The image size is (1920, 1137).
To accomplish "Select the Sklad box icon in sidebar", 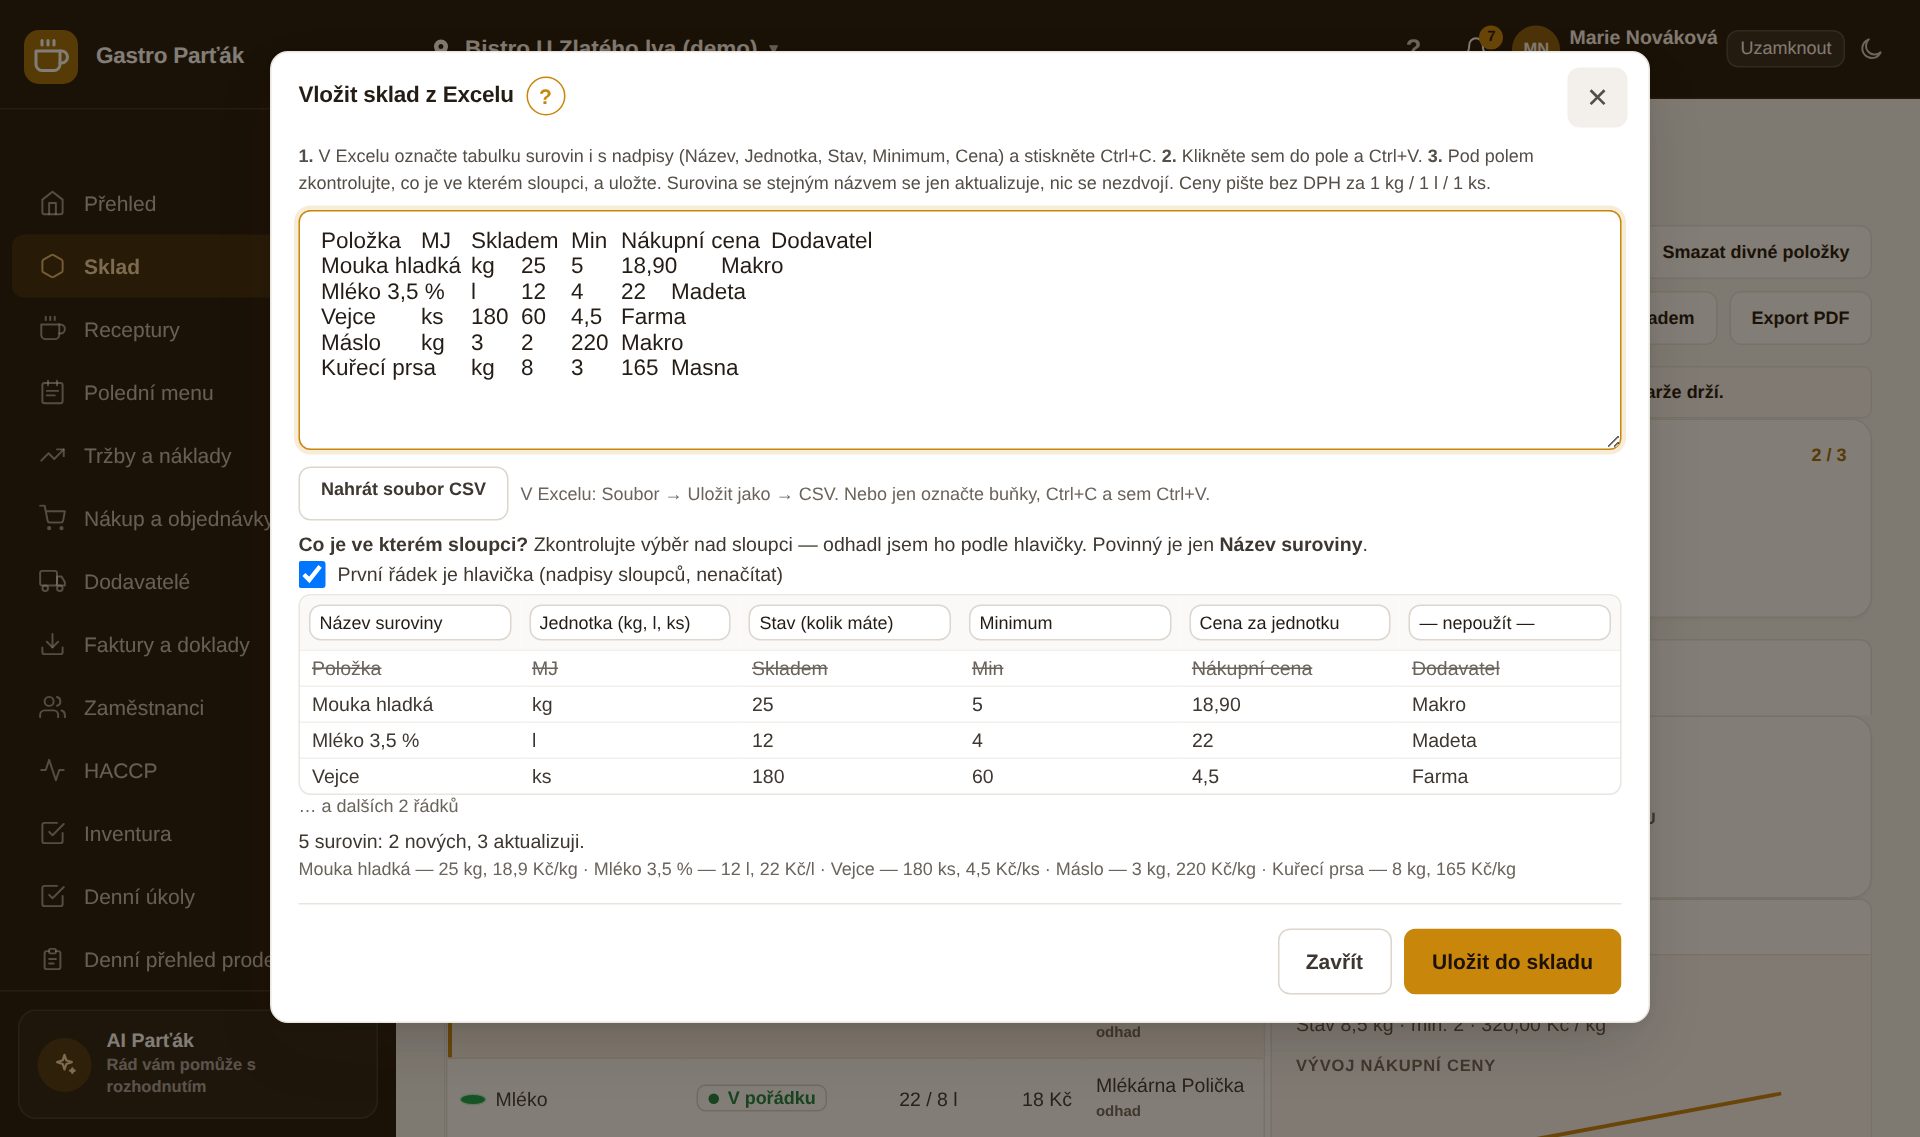I will click(52, 267).
